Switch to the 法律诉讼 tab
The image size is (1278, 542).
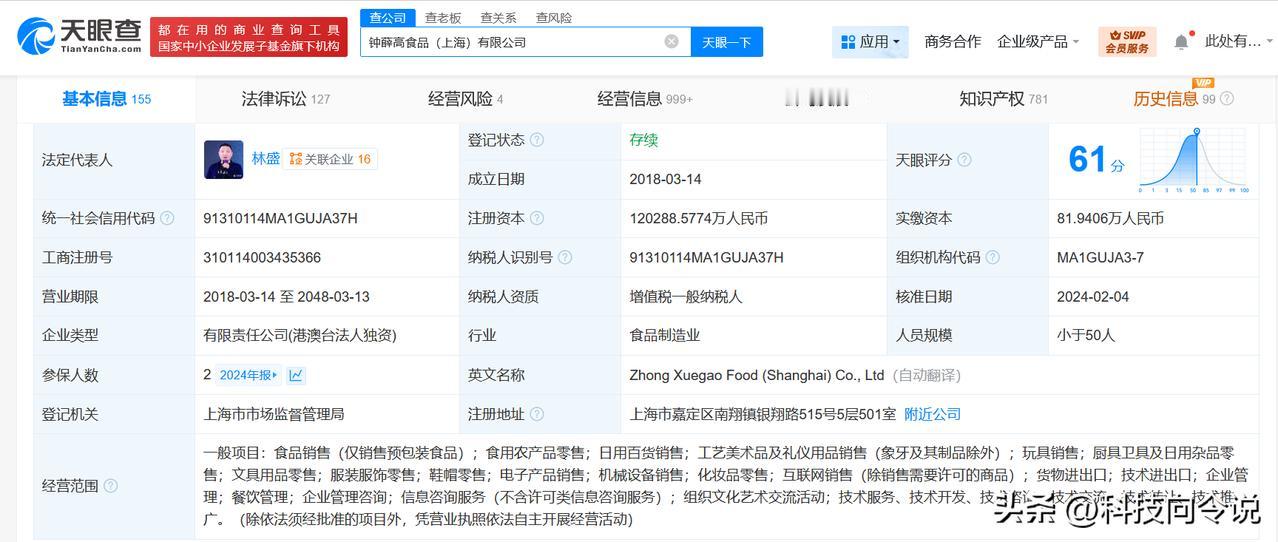tap(285, 98)
